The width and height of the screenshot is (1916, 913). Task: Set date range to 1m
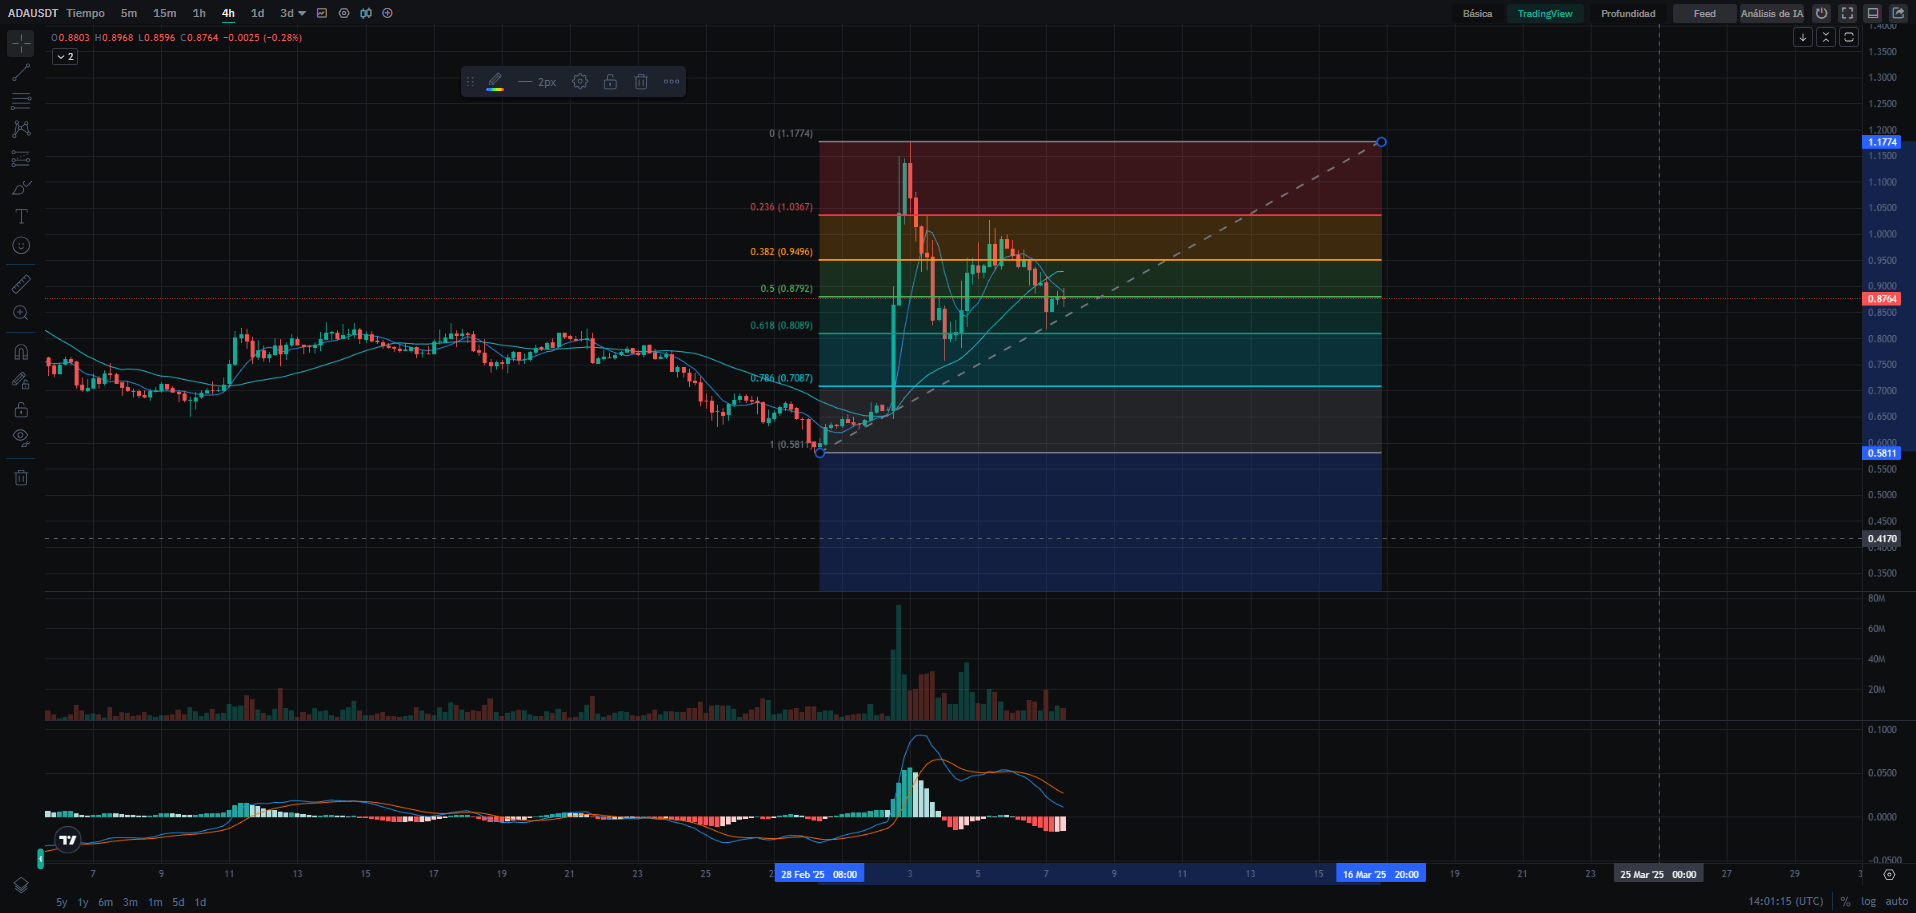pos(155,902)
